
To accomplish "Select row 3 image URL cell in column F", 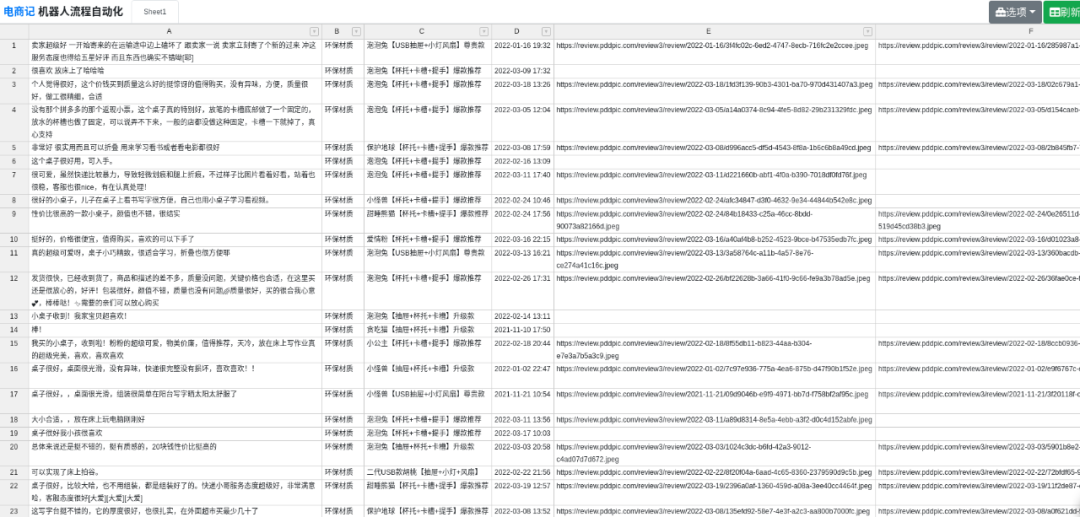I will pyautogui.click(x=978, y=90).
